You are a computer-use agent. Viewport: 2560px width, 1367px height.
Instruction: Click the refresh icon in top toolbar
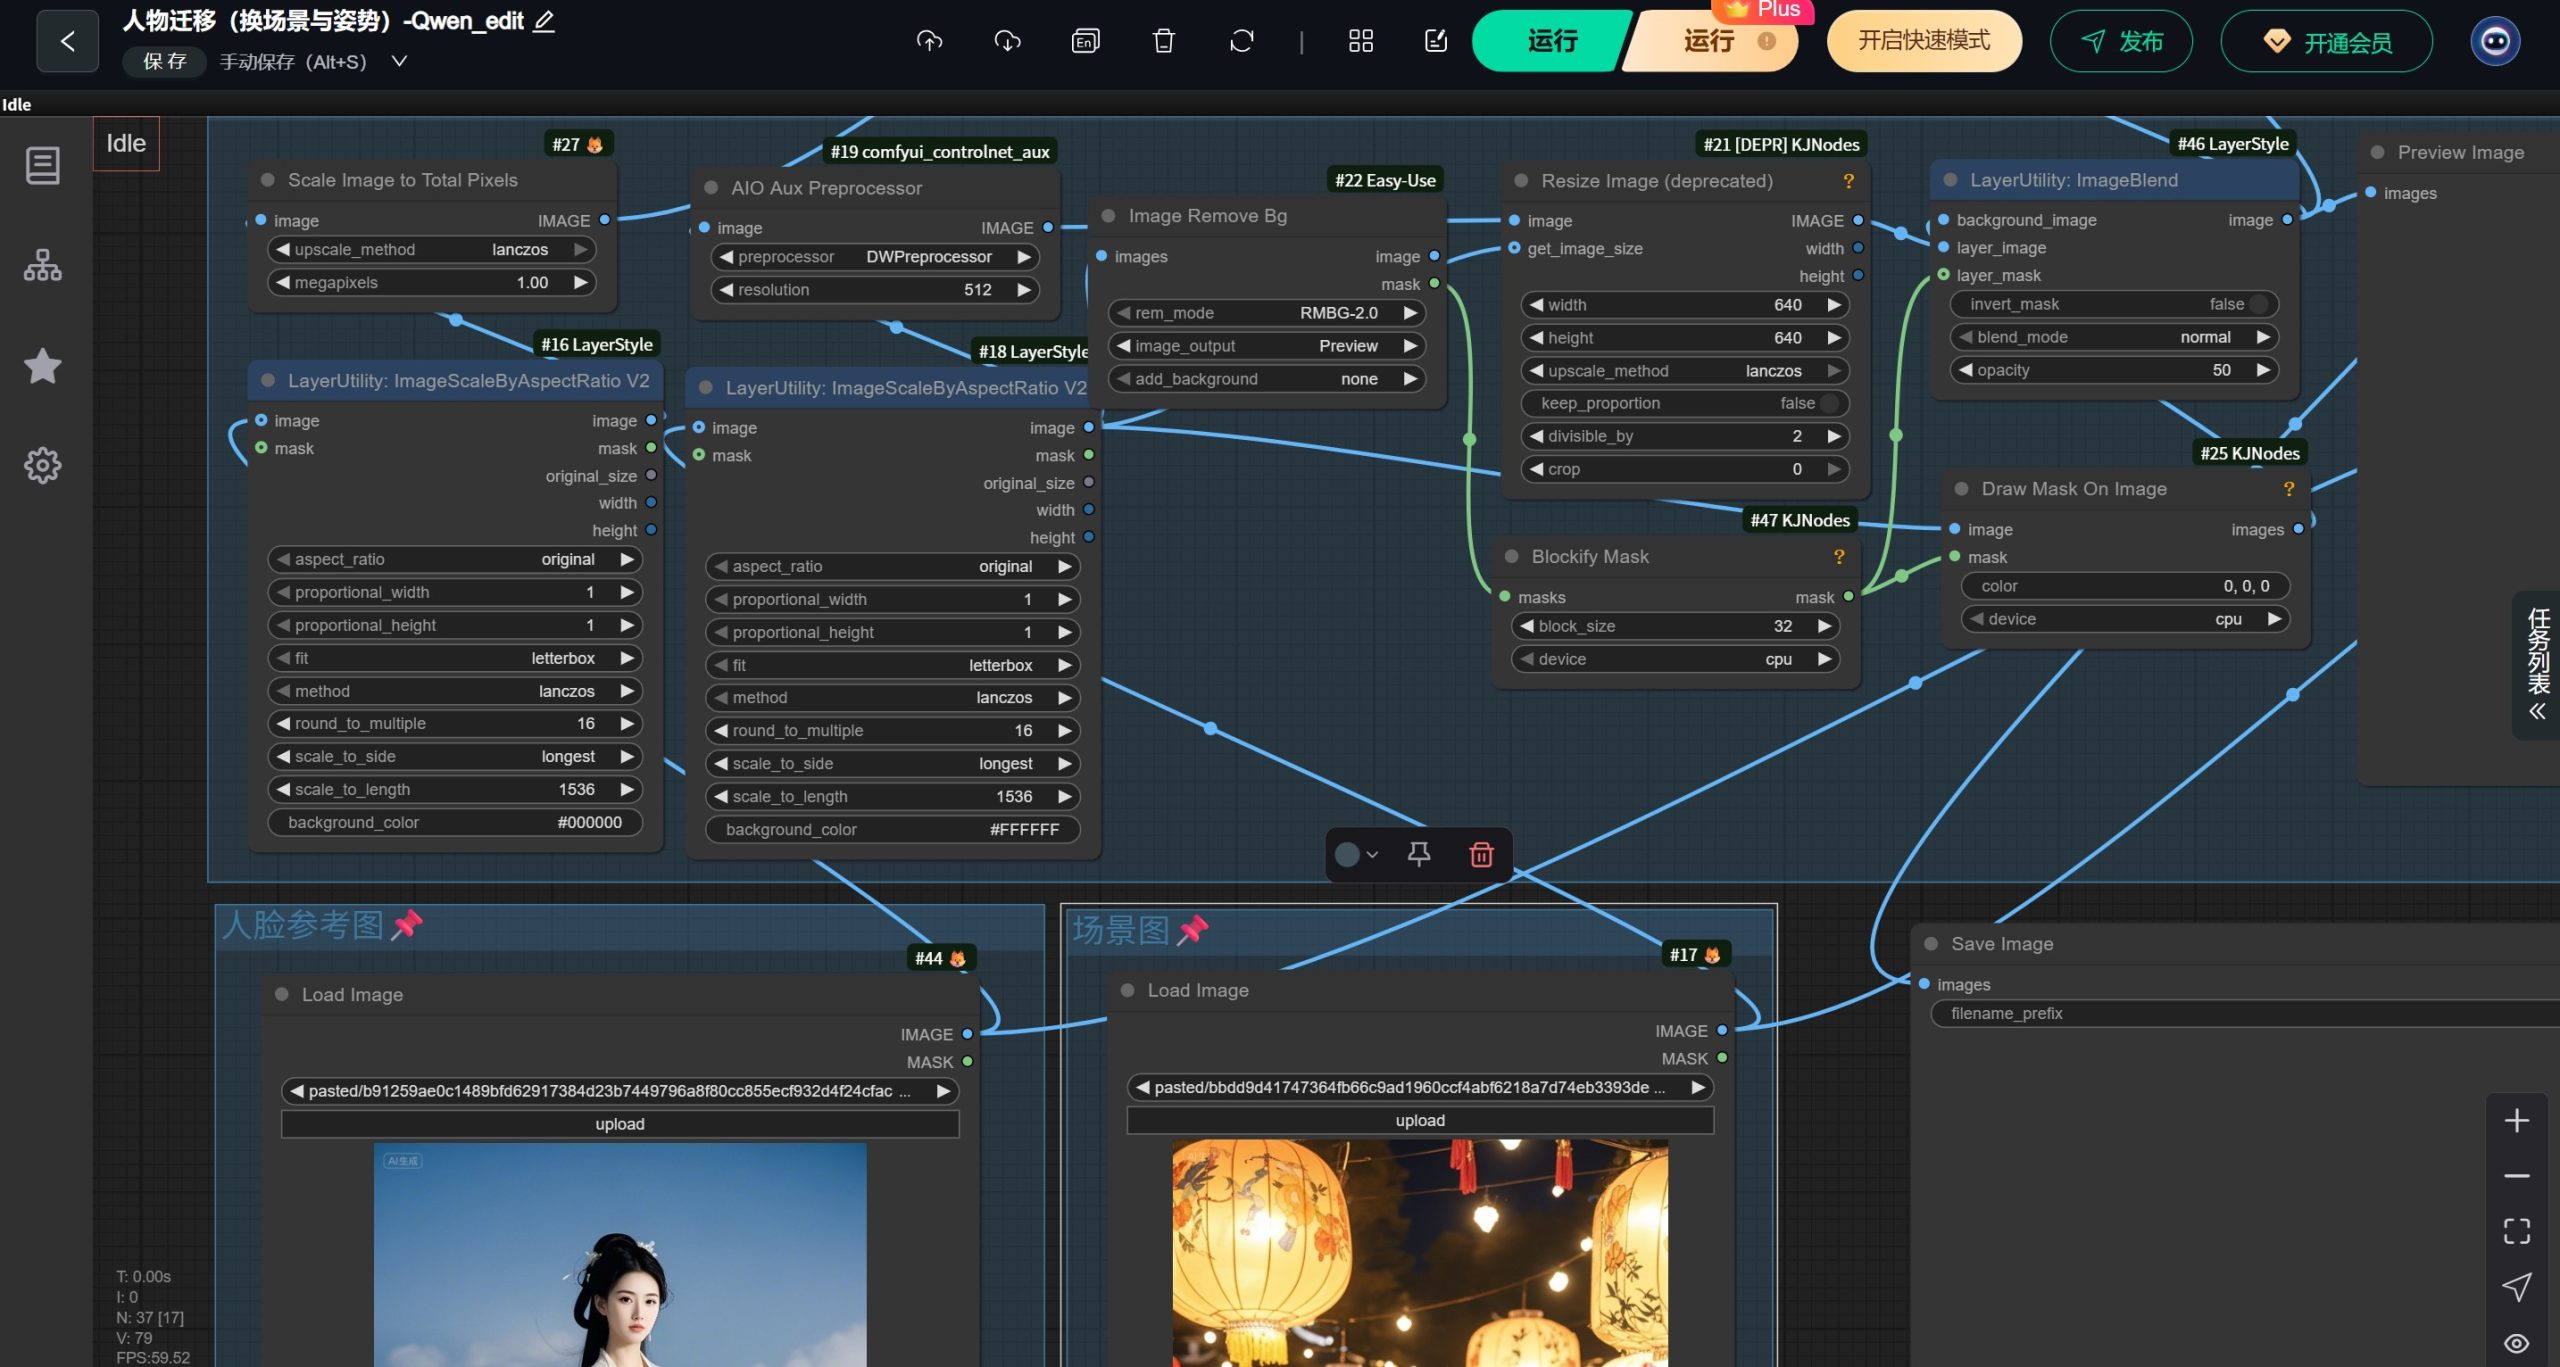[x=1241, y=41]
